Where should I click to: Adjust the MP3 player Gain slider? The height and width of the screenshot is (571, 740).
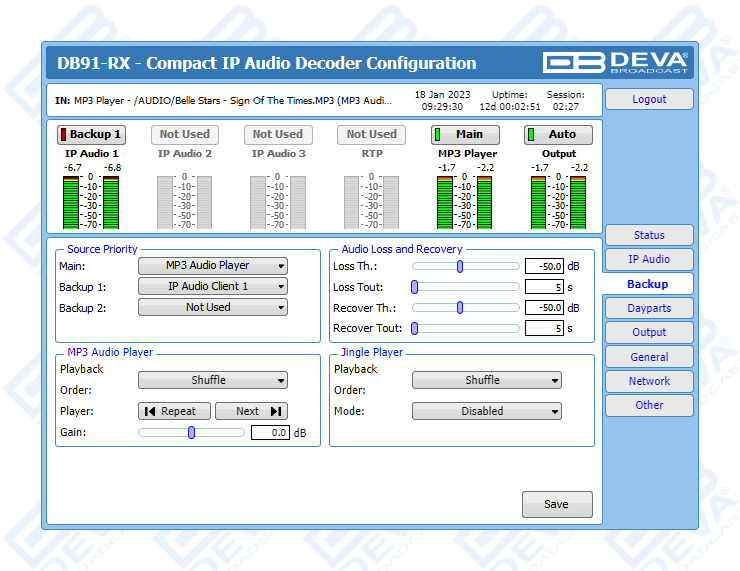[191, 433]
